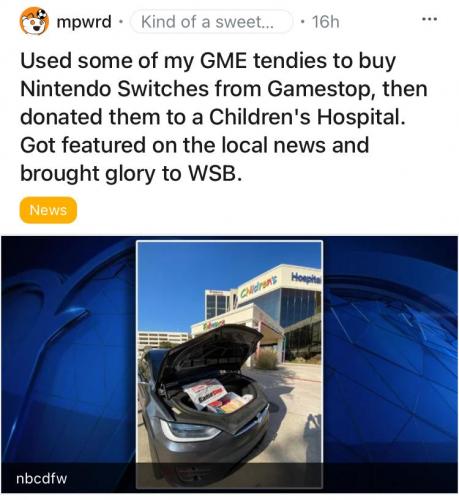
Task: Open the nbcdfw source link label
Action: [x=41, y=478]
